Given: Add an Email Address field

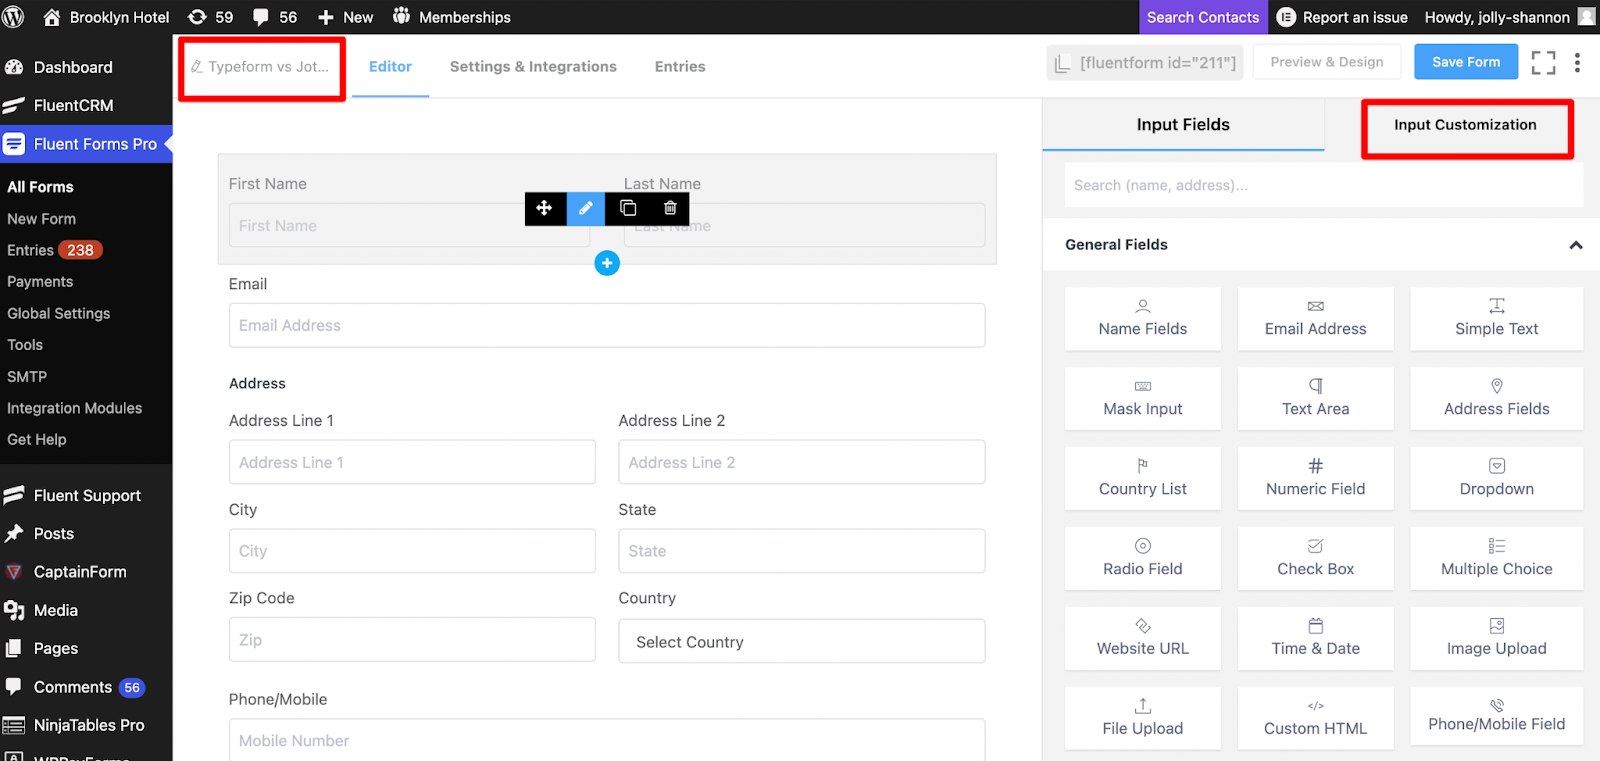Looking at the screenshot, I should click(1315, 319).
